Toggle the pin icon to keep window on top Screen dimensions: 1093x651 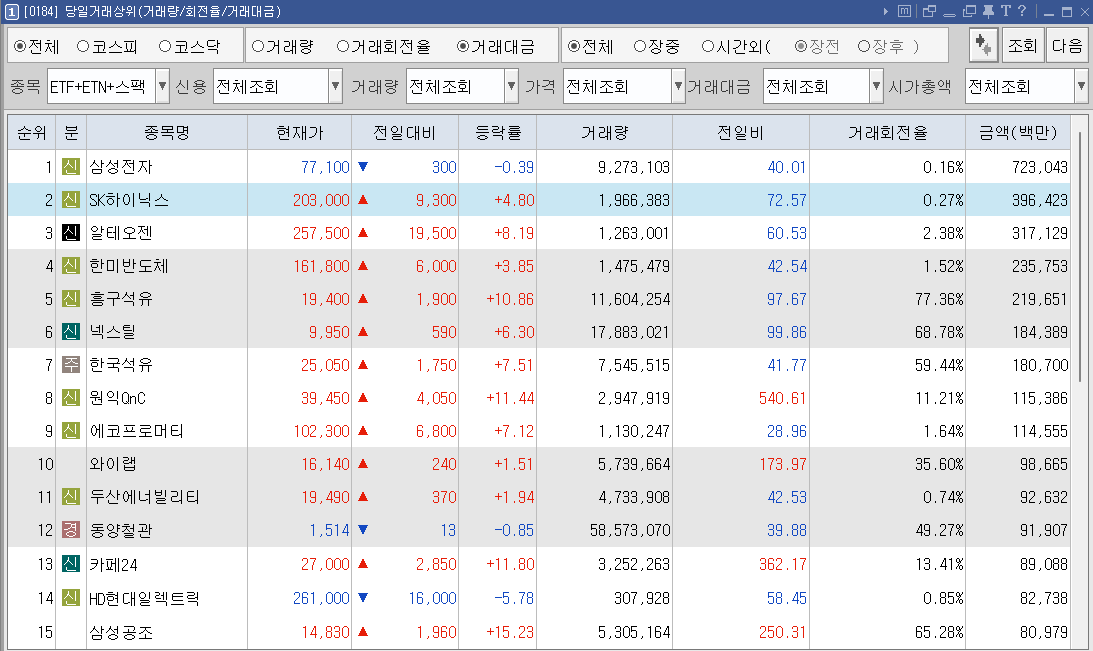(988, 11)
